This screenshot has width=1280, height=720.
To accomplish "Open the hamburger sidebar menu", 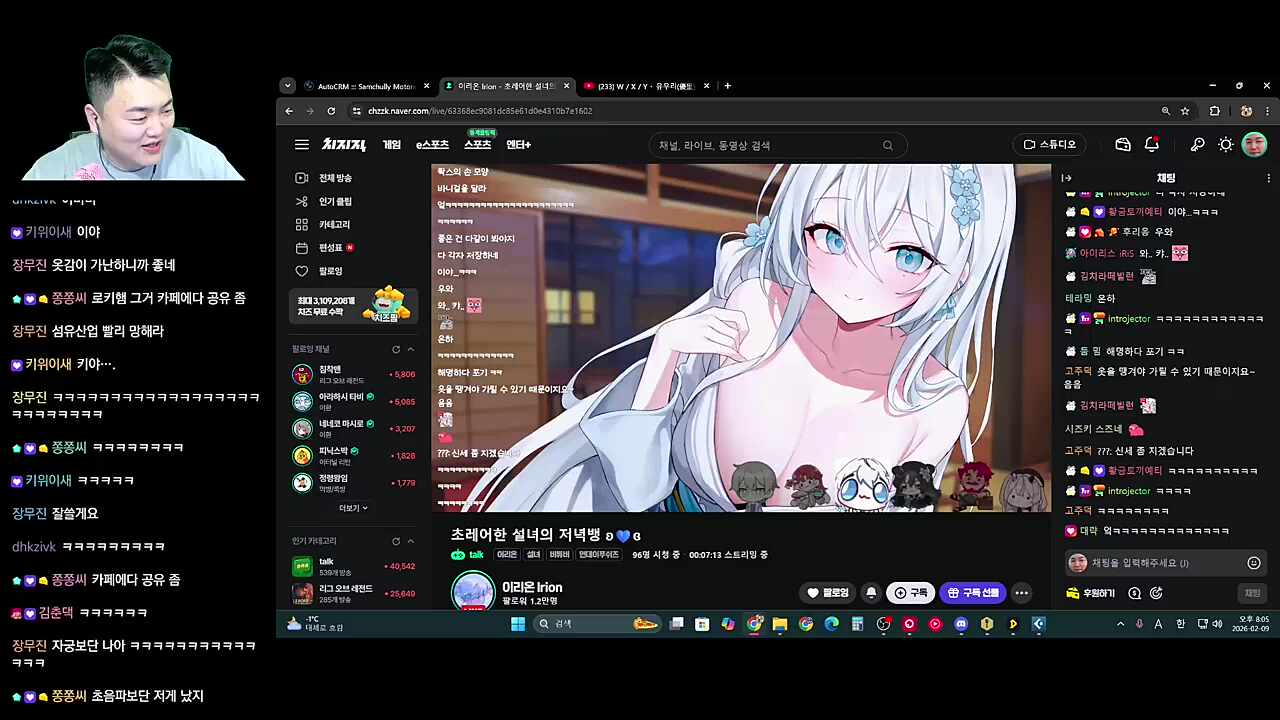I will tap(301, 145).
